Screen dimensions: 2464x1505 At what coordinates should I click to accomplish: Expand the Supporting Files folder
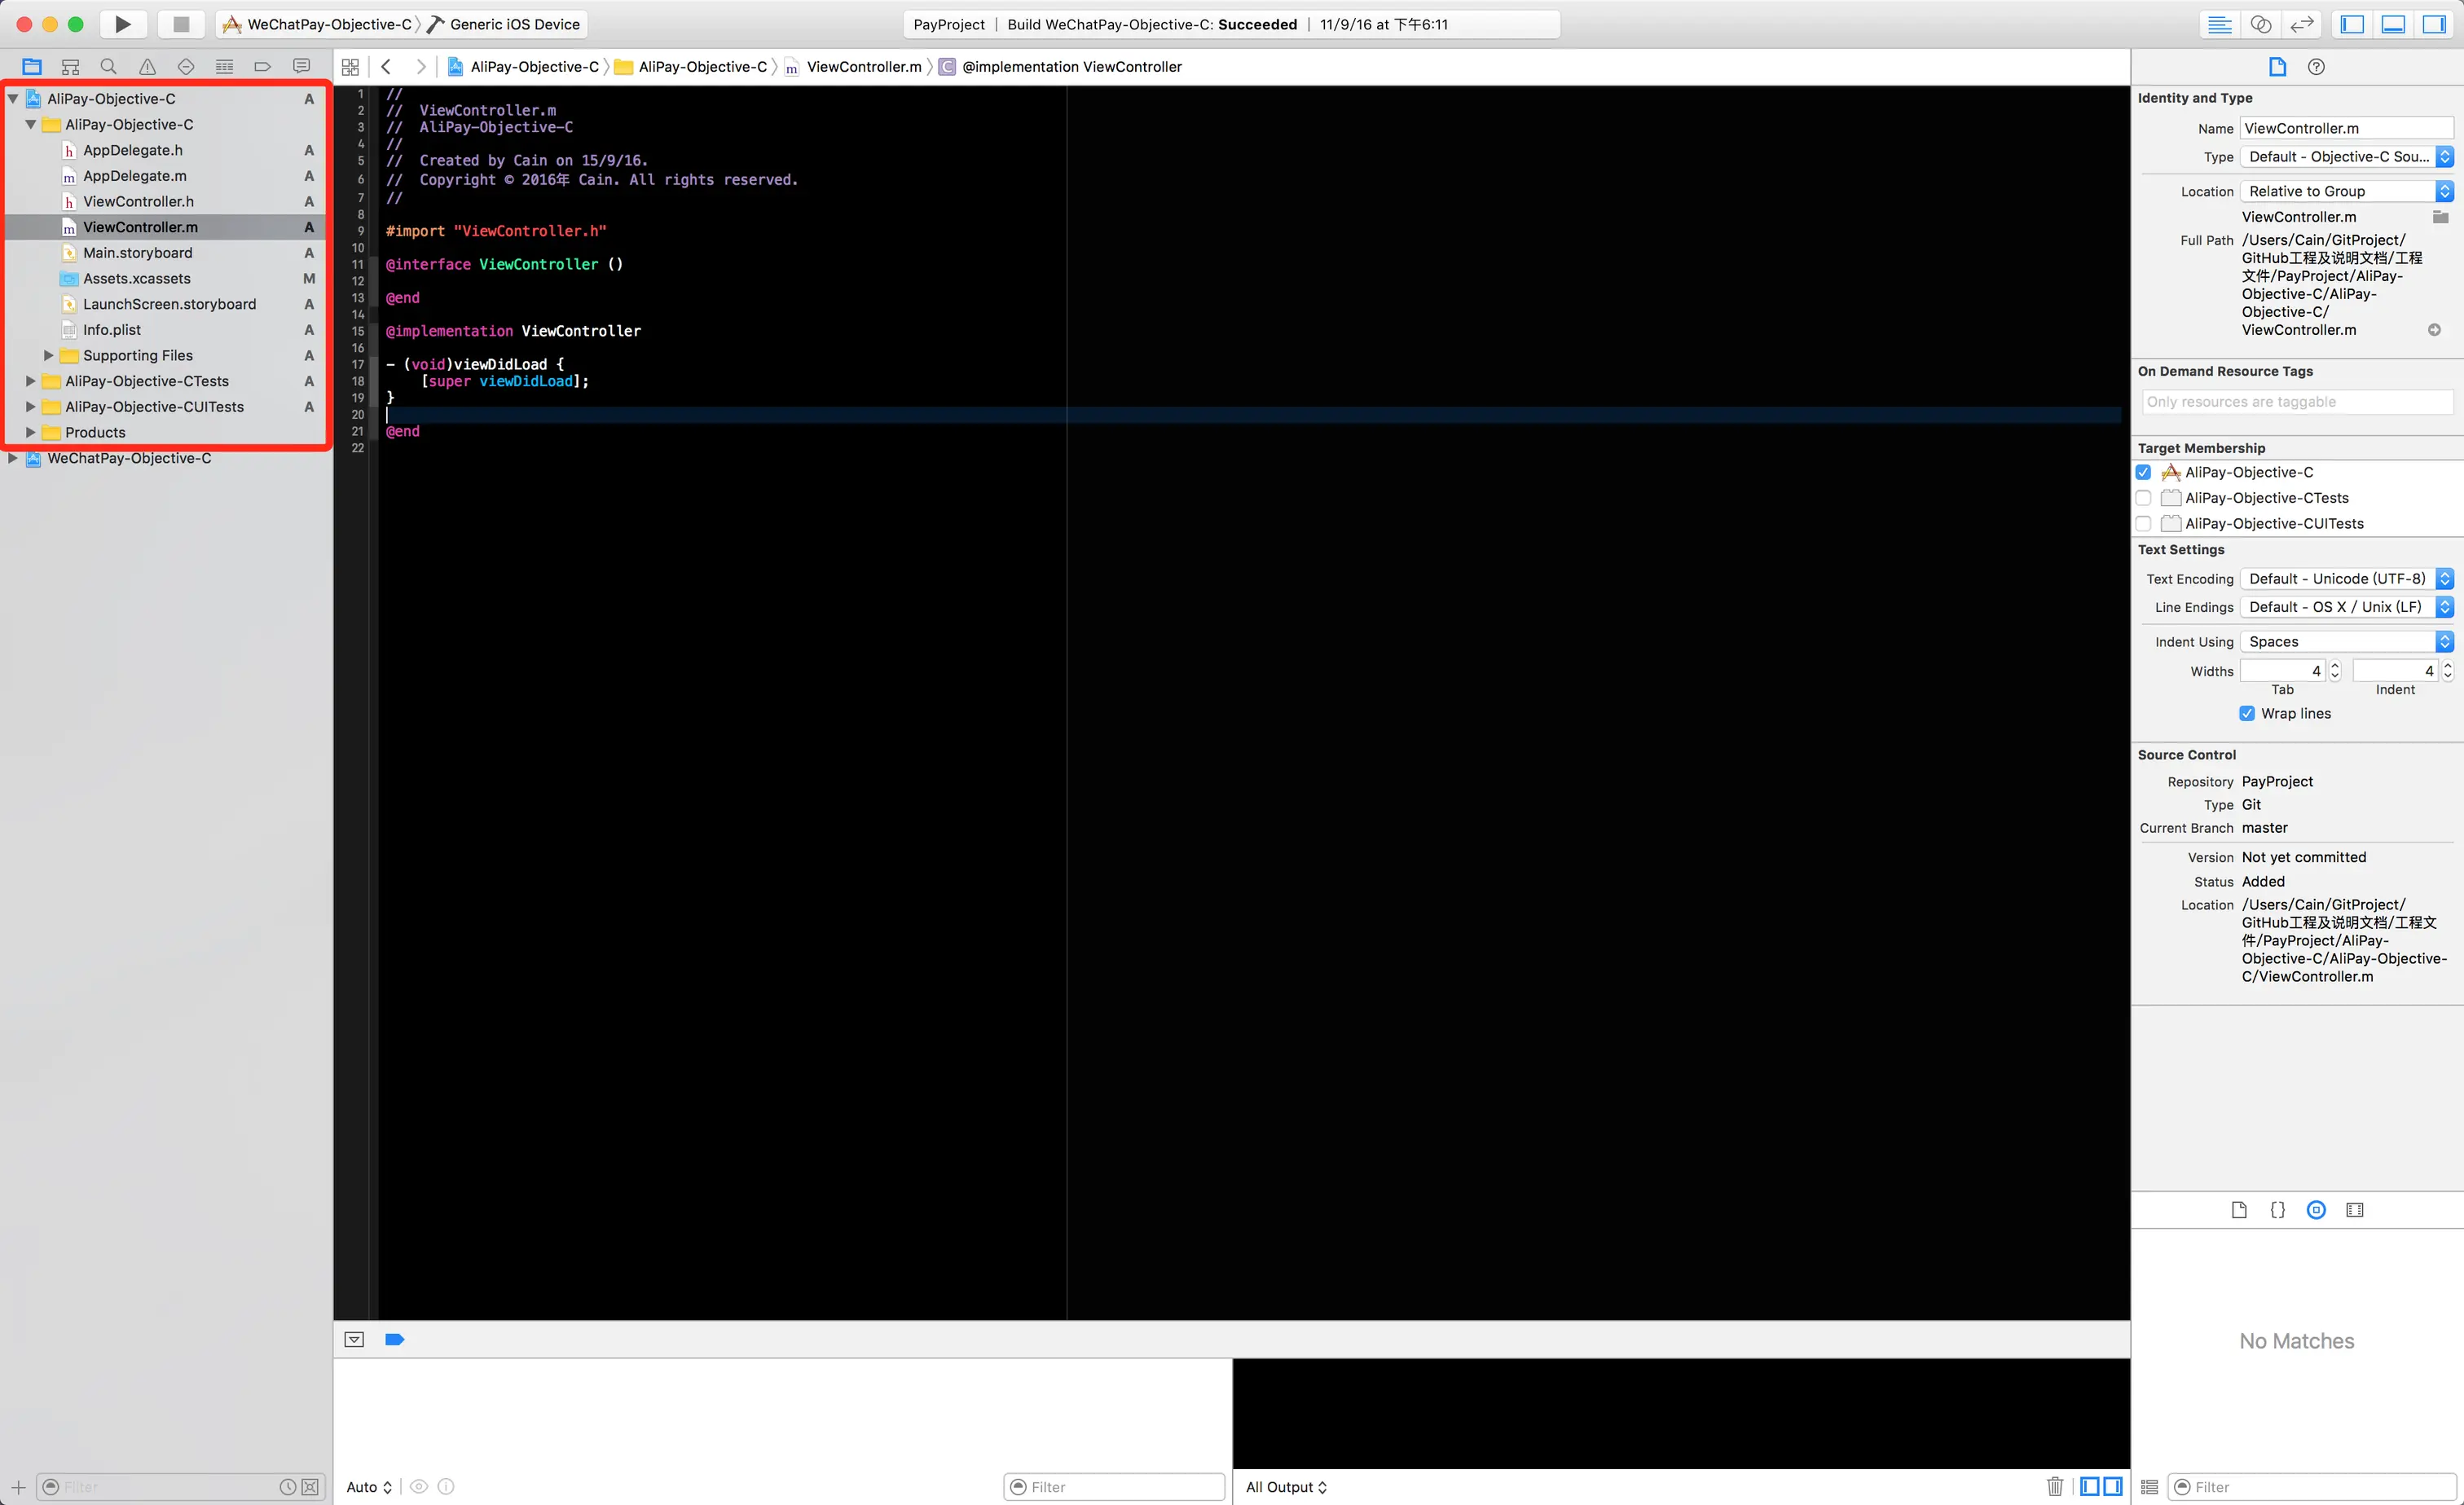48,355
